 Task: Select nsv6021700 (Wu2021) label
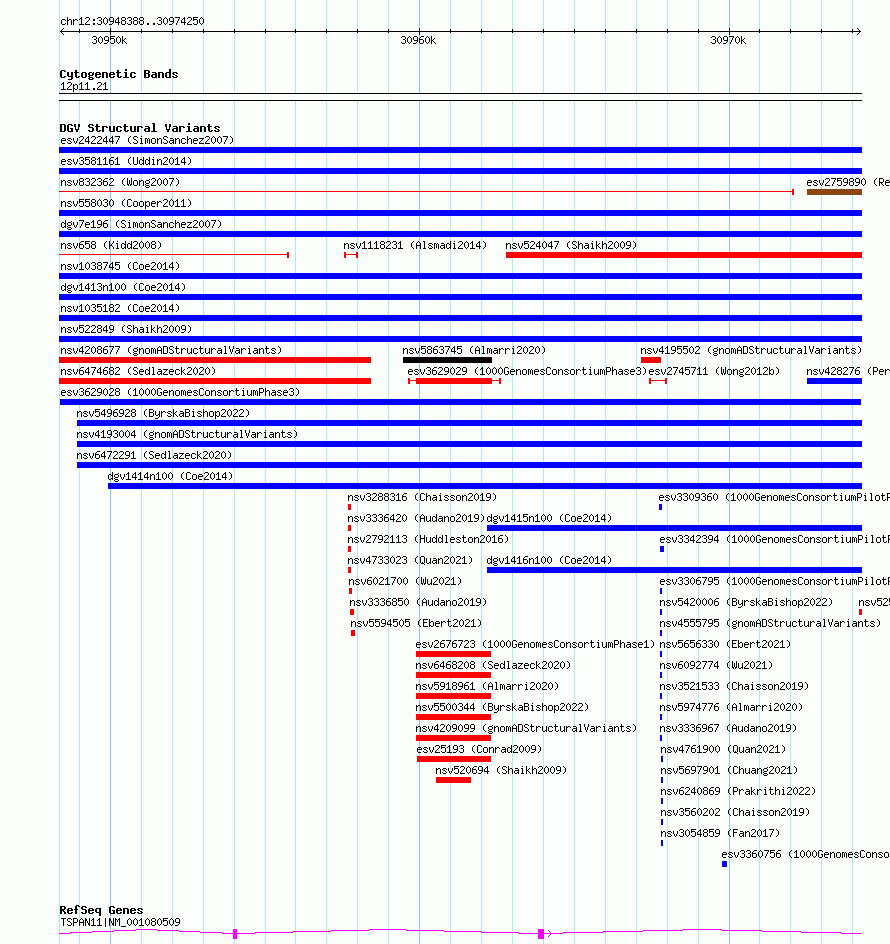point(405,582)
